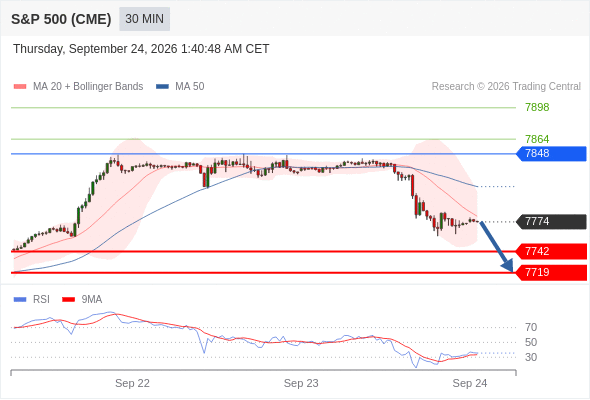This screenshot has width=590, height=400.
Task: Toggle the RSI legend label
Action: point(41,300)
